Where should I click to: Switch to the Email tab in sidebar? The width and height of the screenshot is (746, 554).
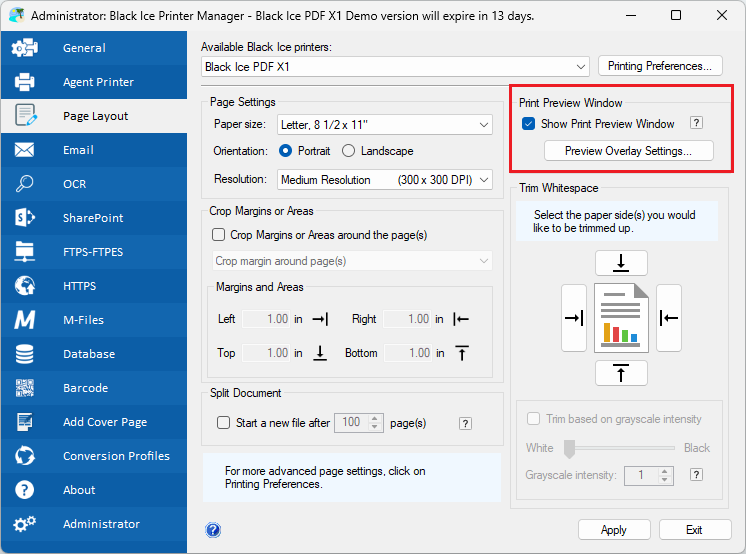tap(78, 150)
